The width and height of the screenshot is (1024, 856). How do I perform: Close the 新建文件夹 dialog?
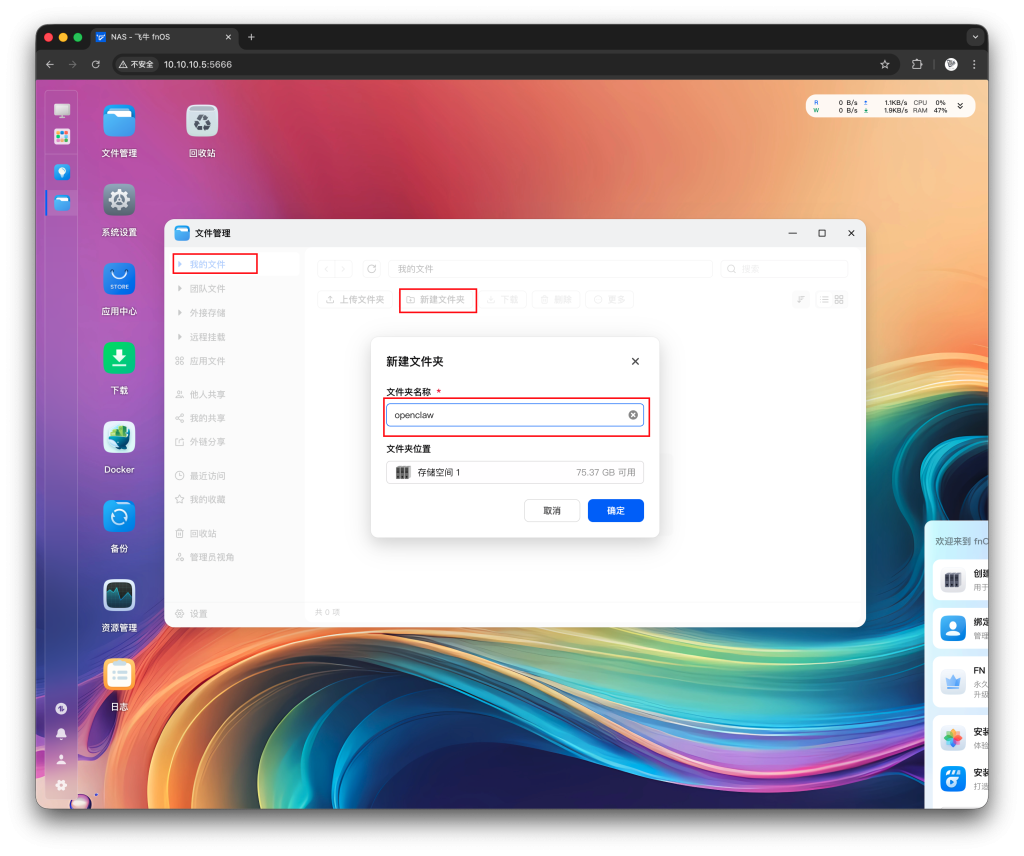tap(635, 362)
